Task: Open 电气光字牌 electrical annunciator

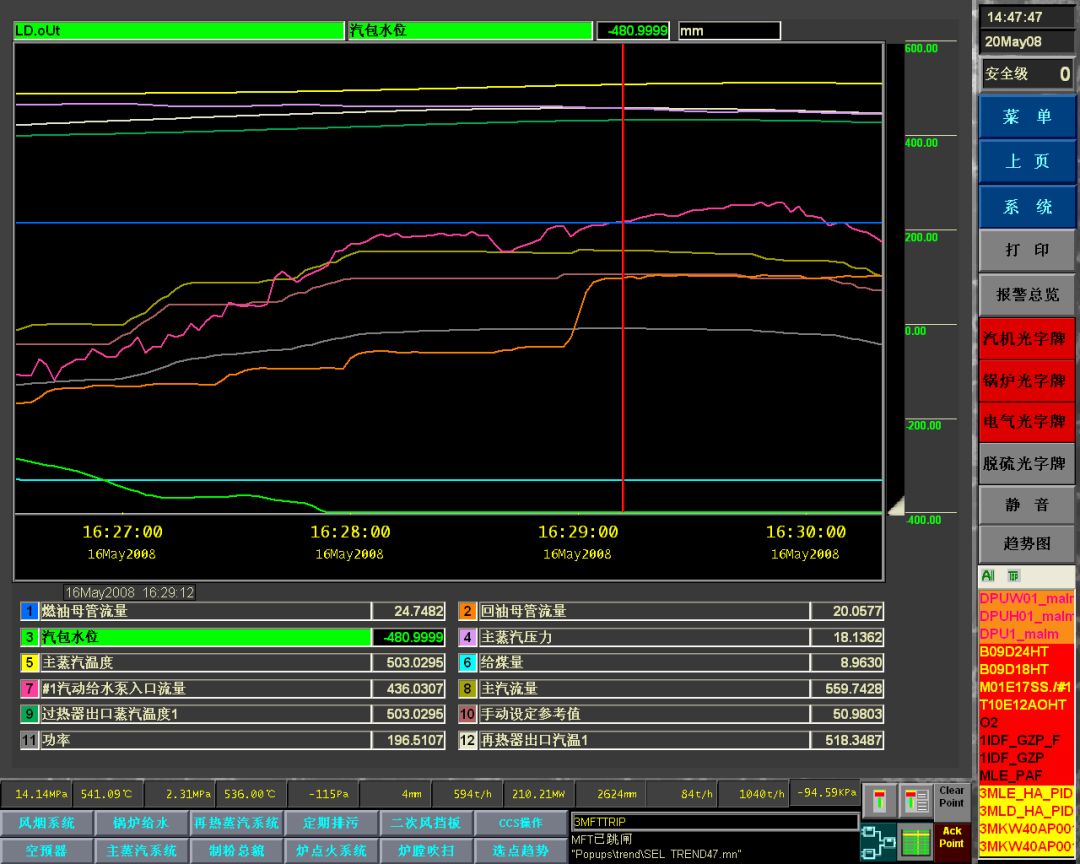Action: pyautogui.click(x=1026, y=422)
